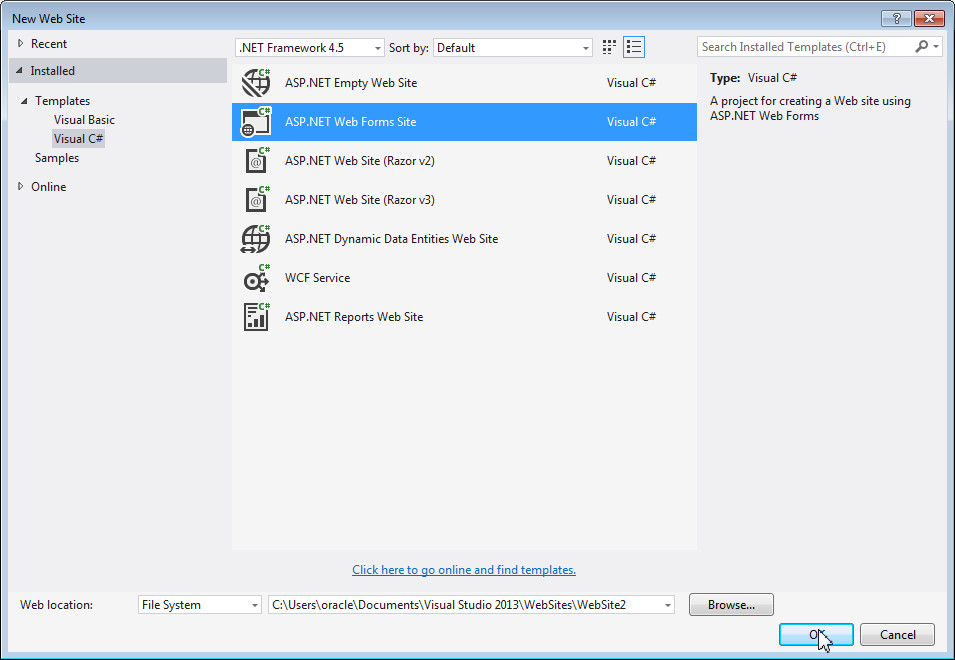Click the ASP.NET Empty Web Site globe icon
955x660 pixels.
256,83
